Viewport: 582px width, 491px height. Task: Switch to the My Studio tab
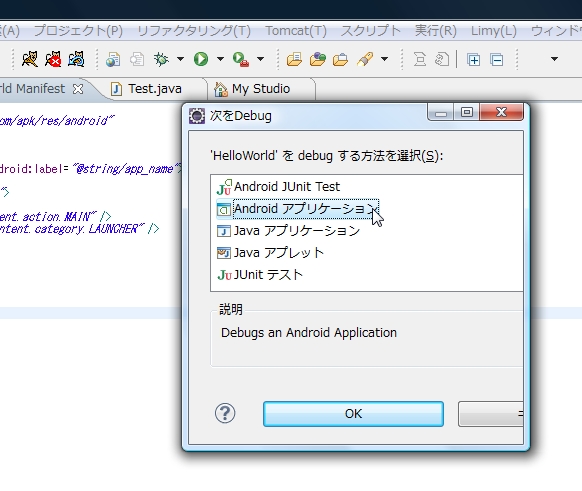261,89
